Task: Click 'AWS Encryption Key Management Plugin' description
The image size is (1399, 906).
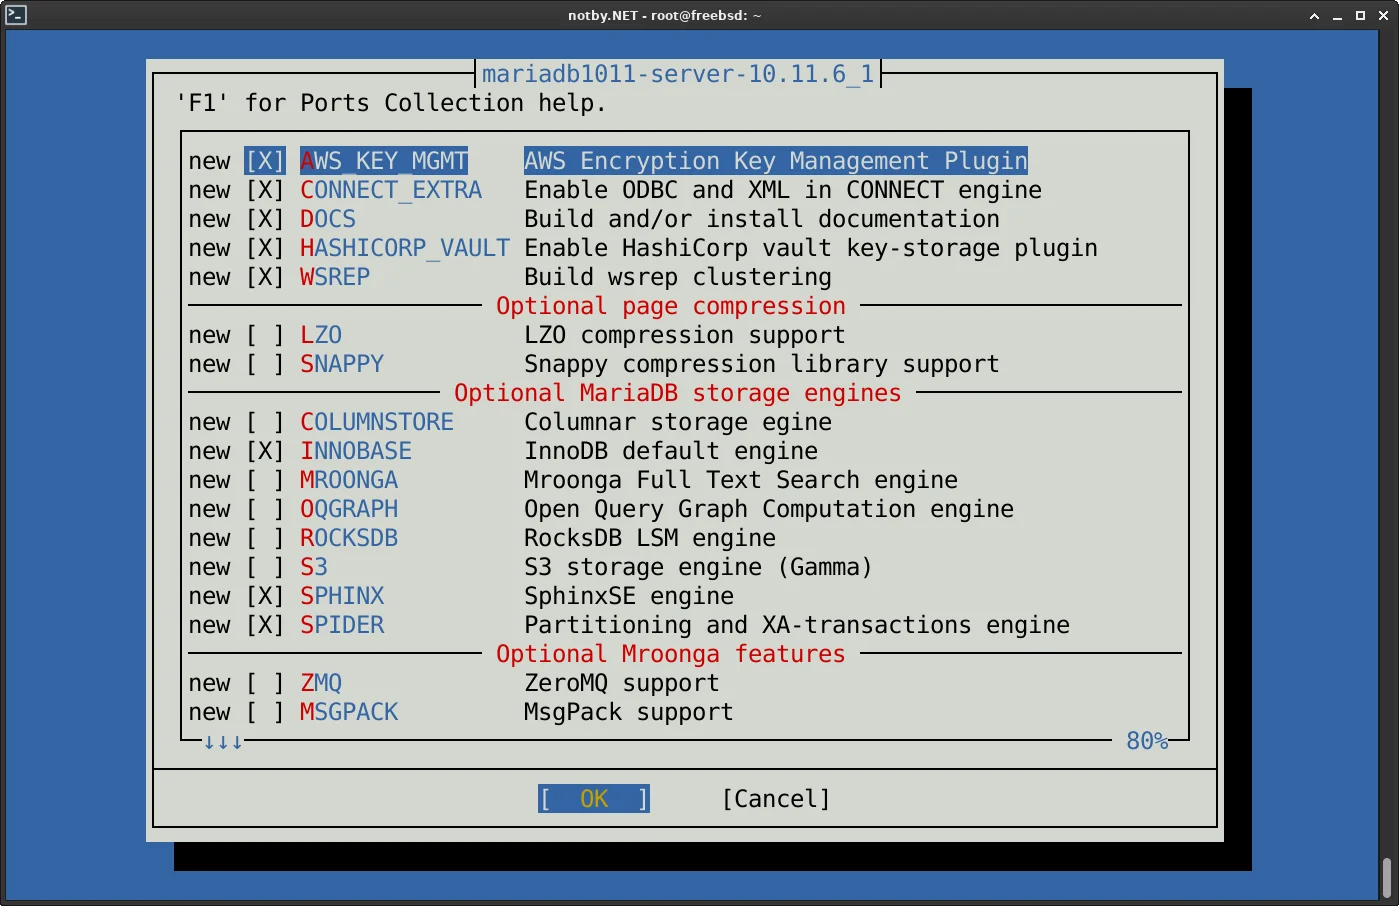Action: coord(776,161)
